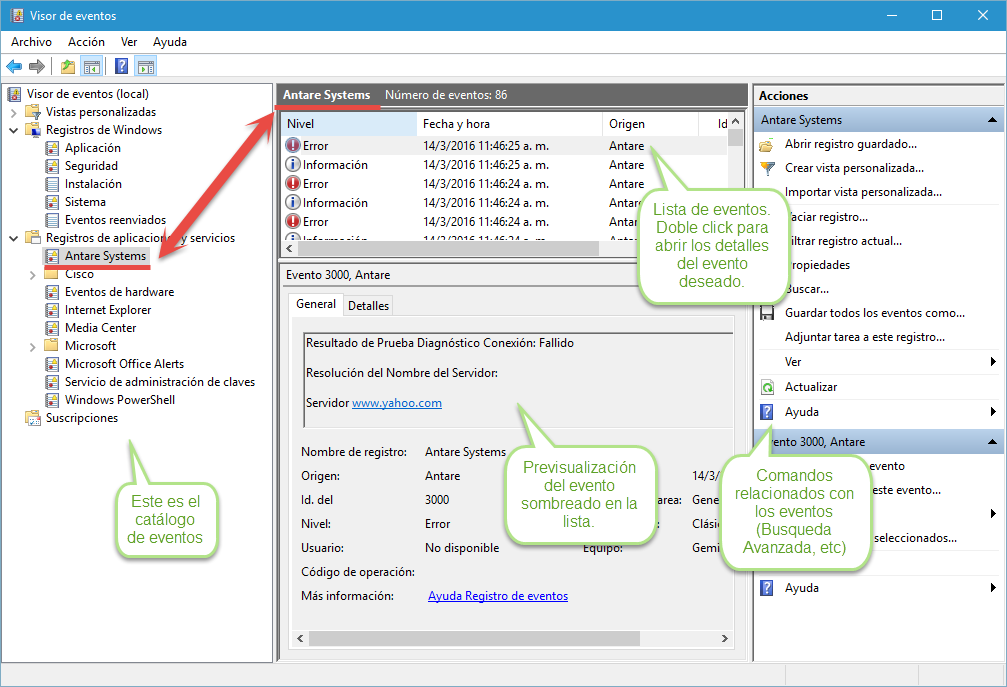This screenshot has width=1007, height=687.
Task: Click the Ayuda Registro de eventos link
Action: [x=497, y=596]
